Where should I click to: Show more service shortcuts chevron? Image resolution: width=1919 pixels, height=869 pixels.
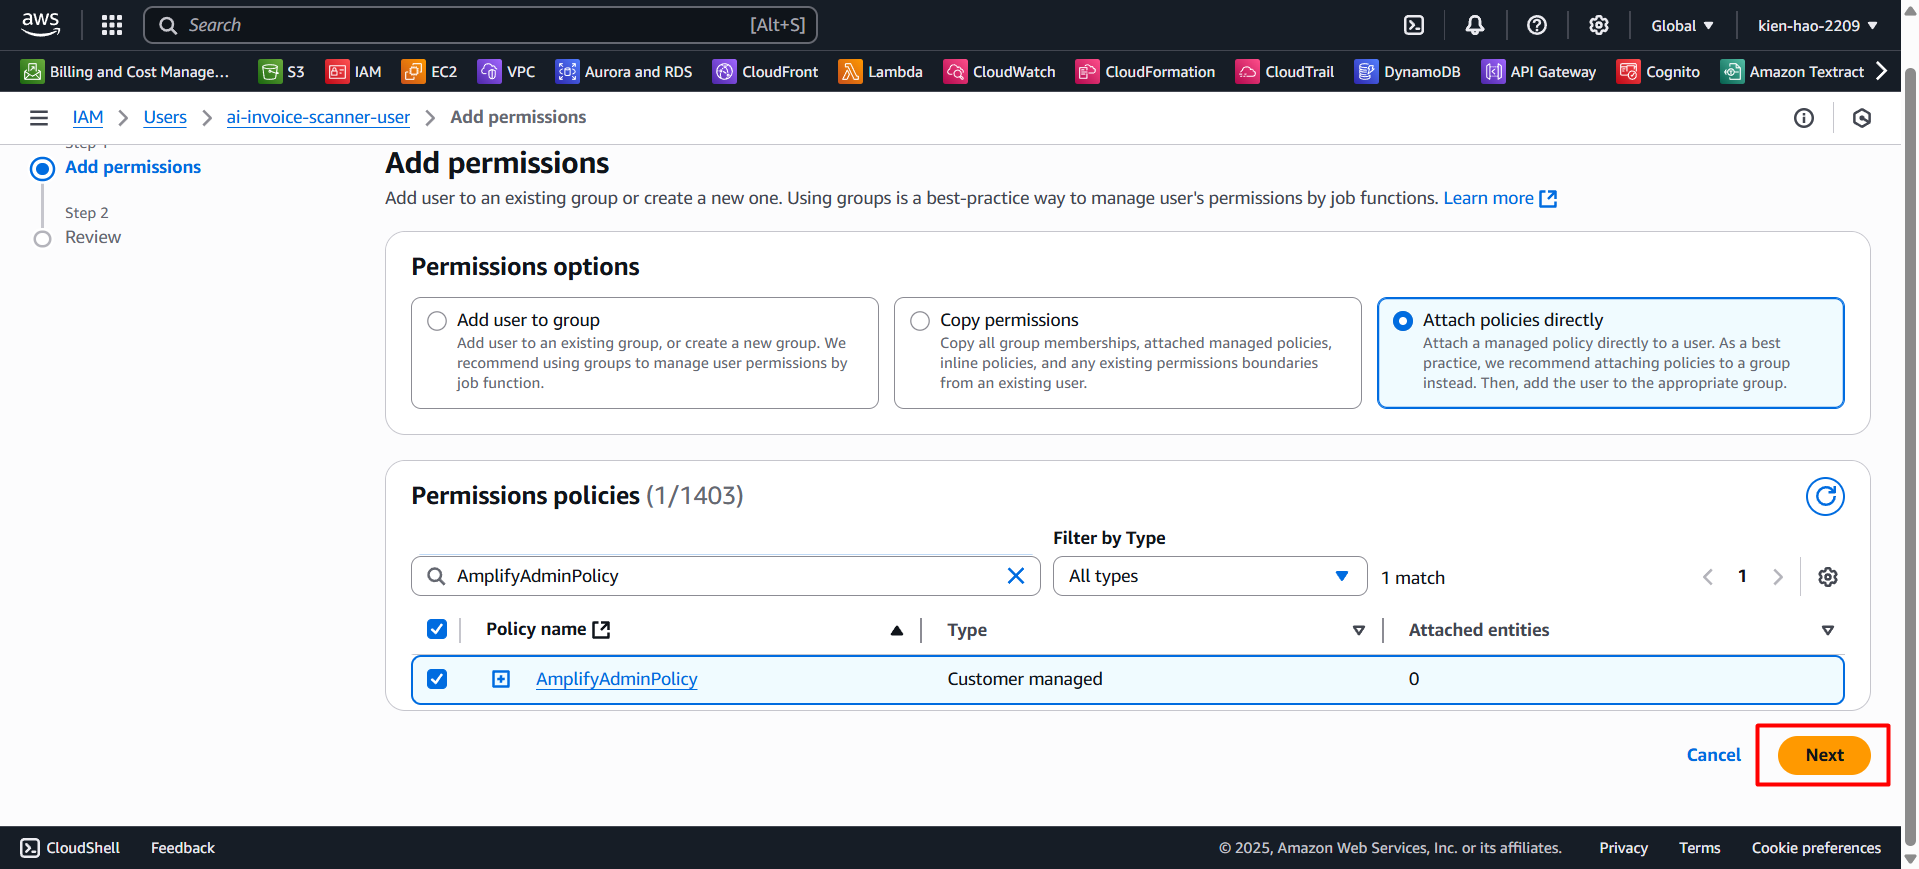tap(1882, 71)
